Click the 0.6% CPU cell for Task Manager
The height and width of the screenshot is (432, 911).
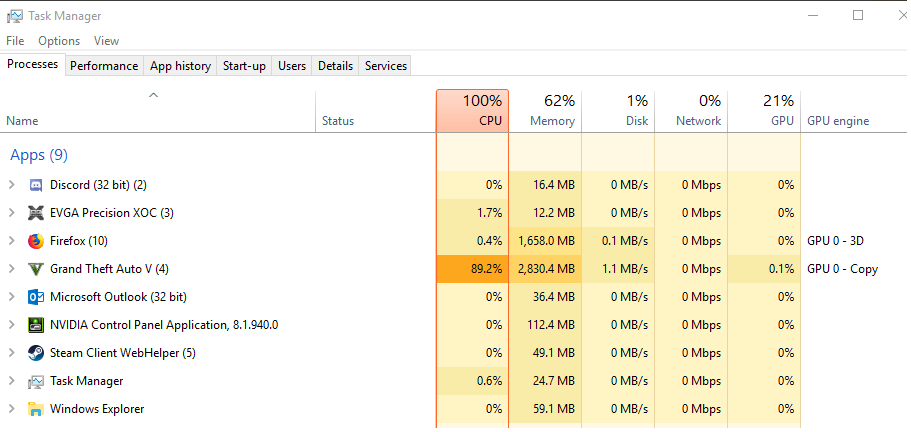click(x=472, y=381)
